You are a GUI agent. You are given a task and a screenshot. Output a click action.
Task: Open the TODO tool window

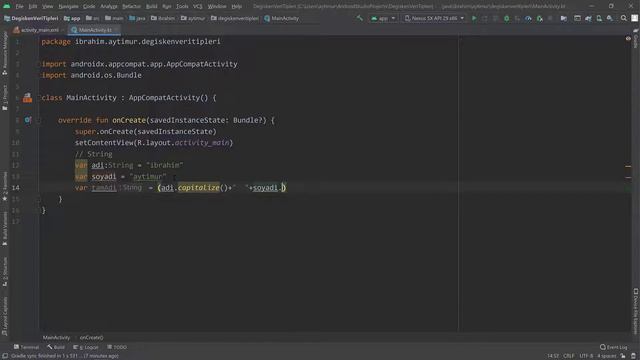117,347
